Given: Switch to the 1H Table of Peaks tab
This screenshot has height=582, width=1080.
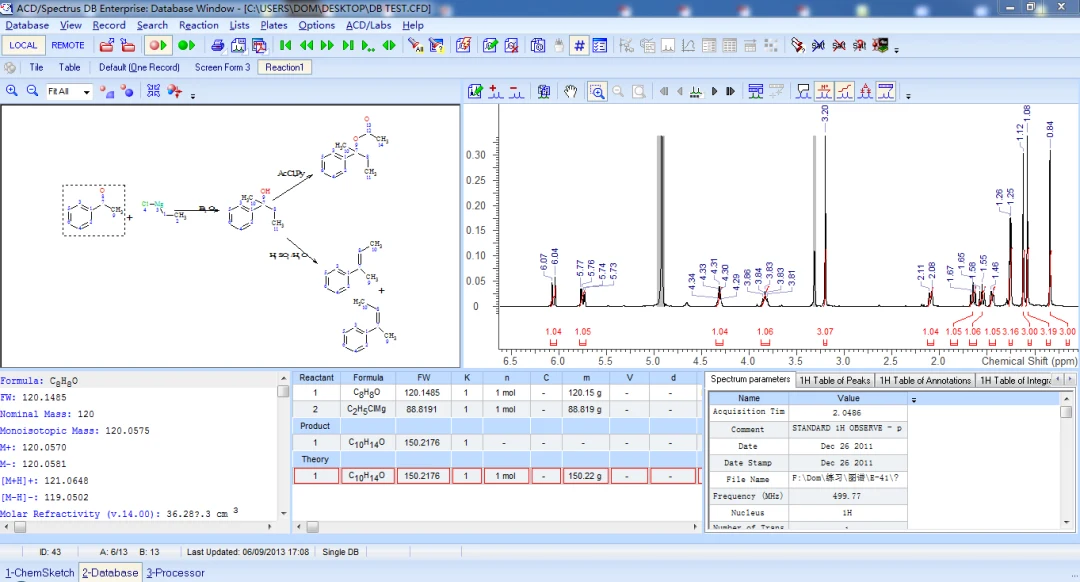Looking at the screenshot, I should (835, 380).
